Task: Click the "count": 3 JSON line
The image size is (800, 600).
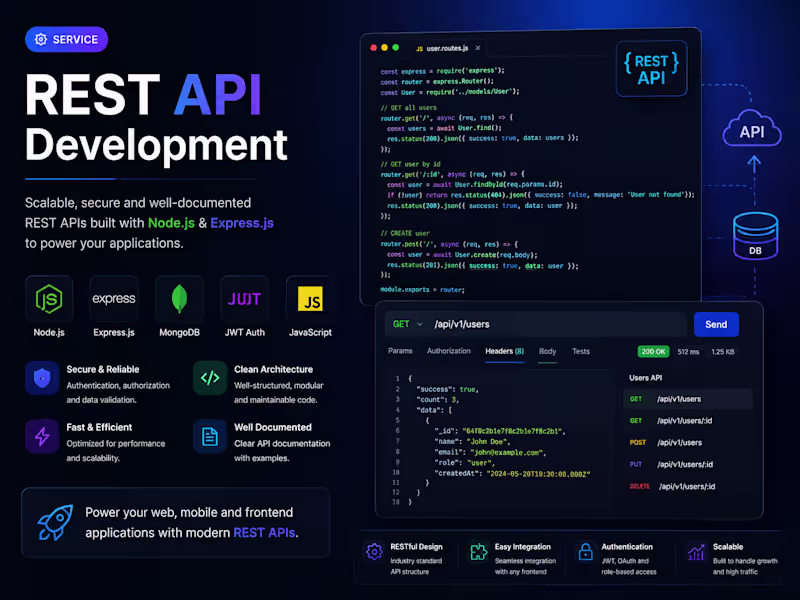Action: tap(437, 399)
